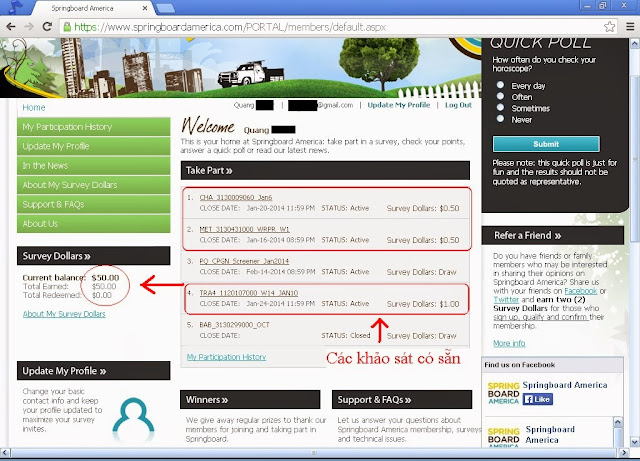The width and height of the screenshot is (640, 461).
Task: Open In the News menu item
Action: [x=93, y=165]
